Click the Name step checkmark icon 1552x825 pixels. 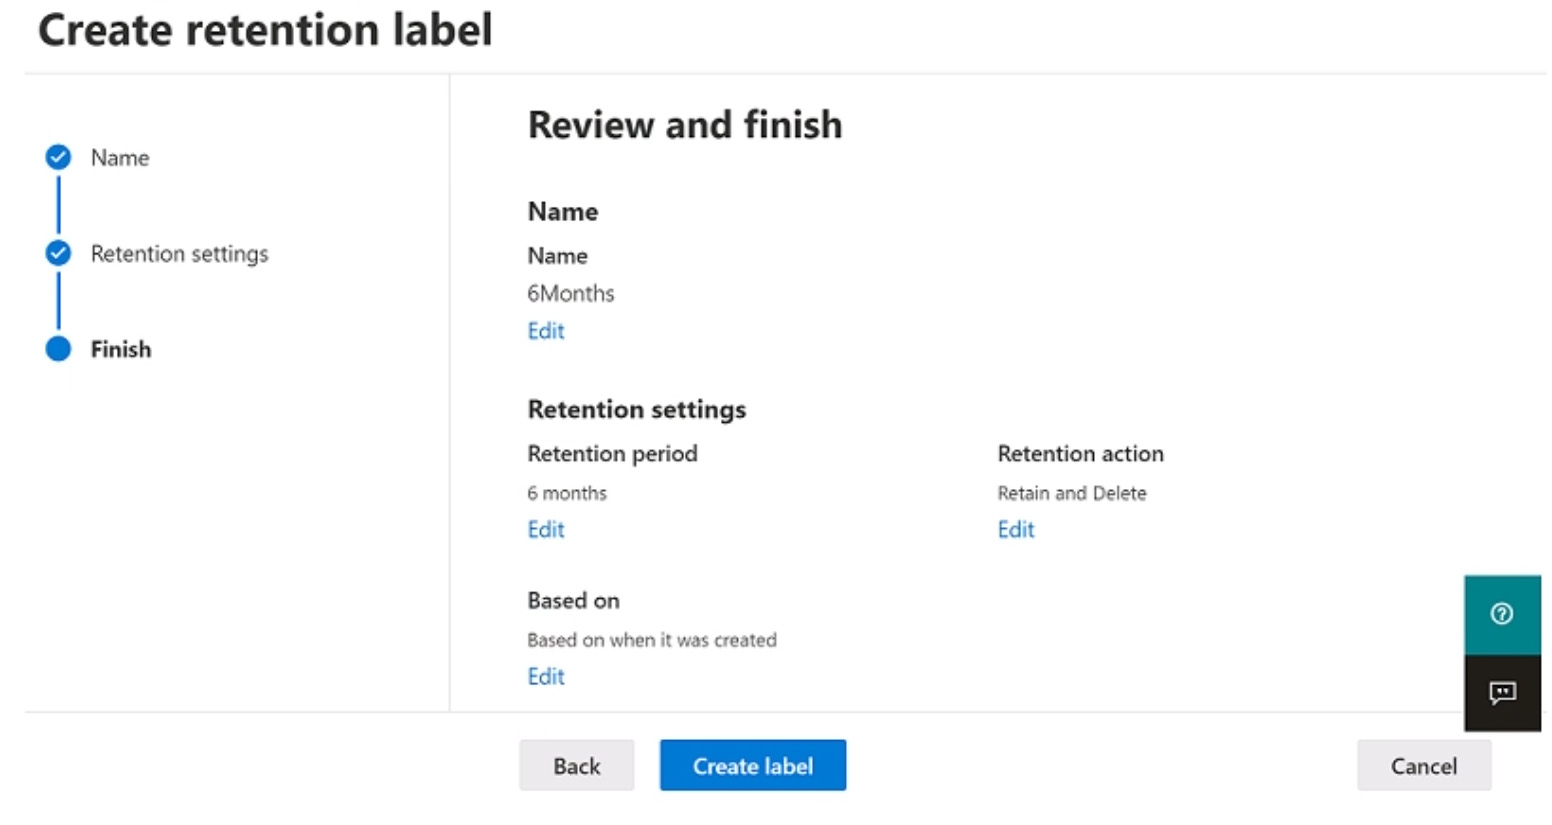point(59,157)
